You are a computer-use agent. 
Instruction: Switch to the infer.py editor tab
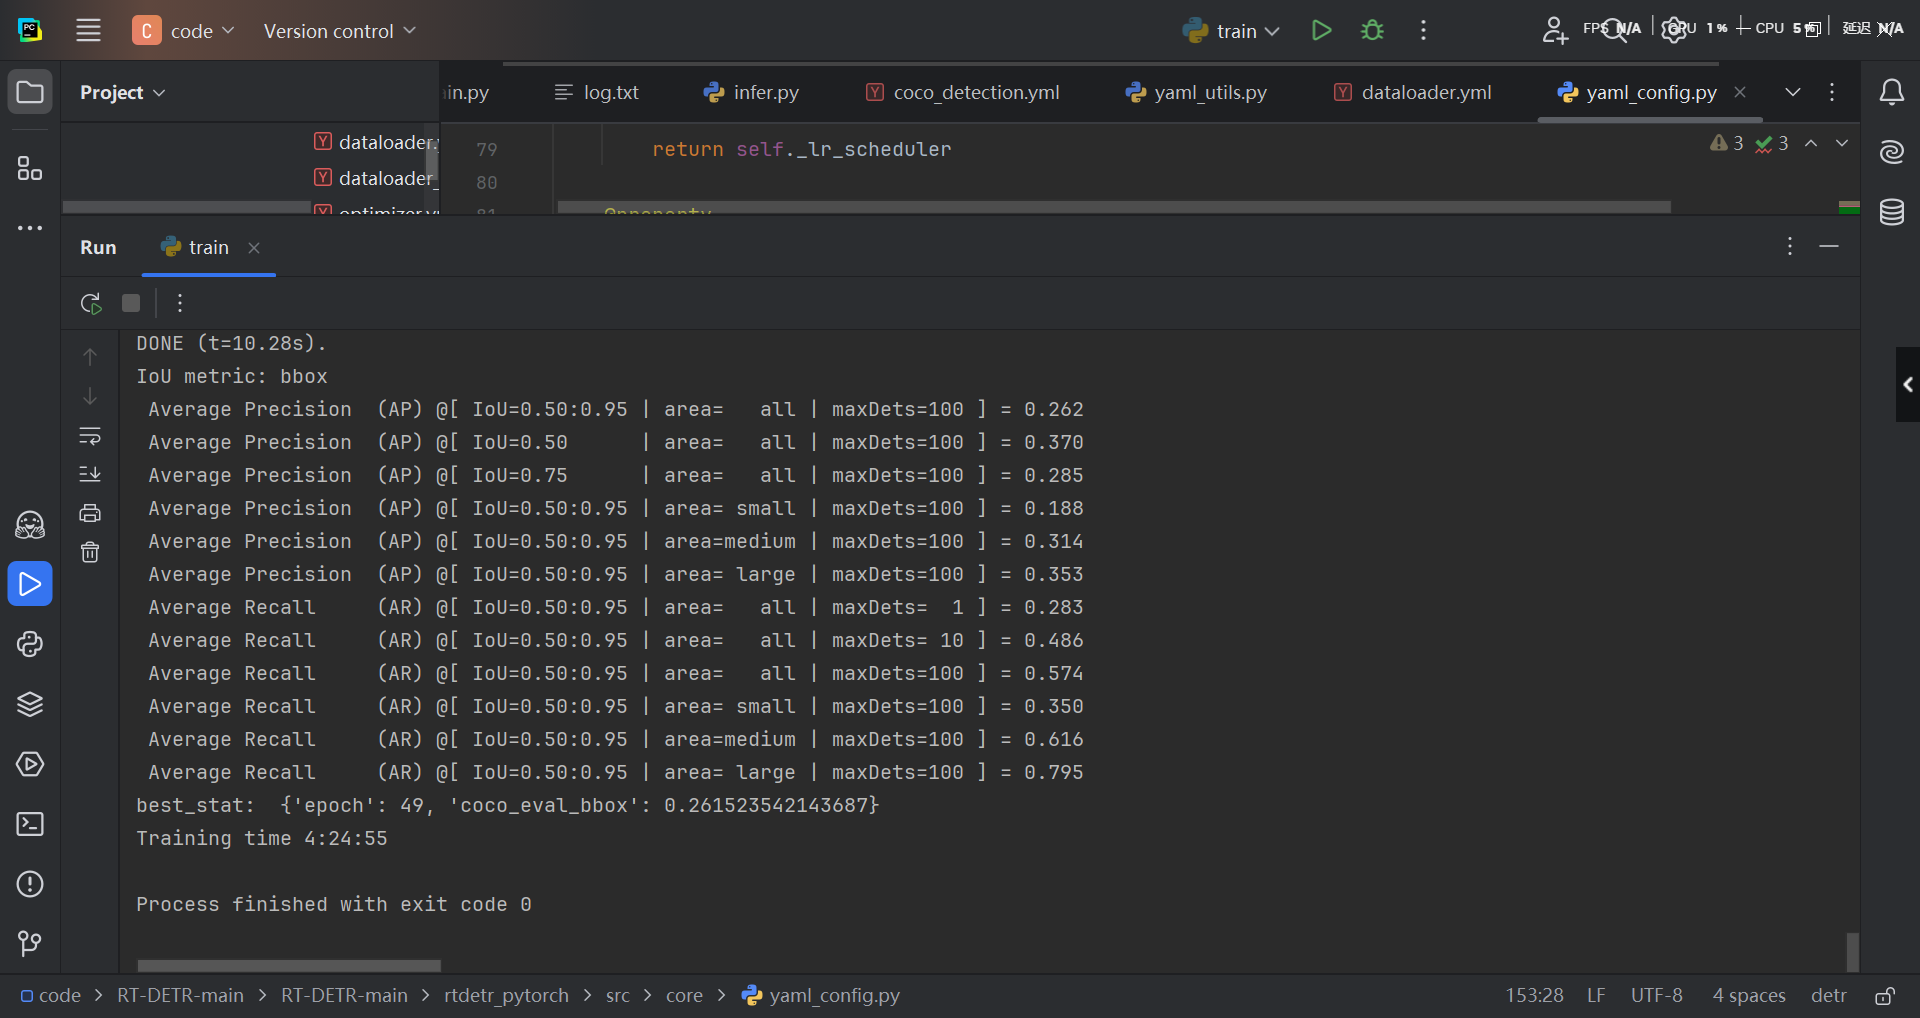tap(752, 92)
